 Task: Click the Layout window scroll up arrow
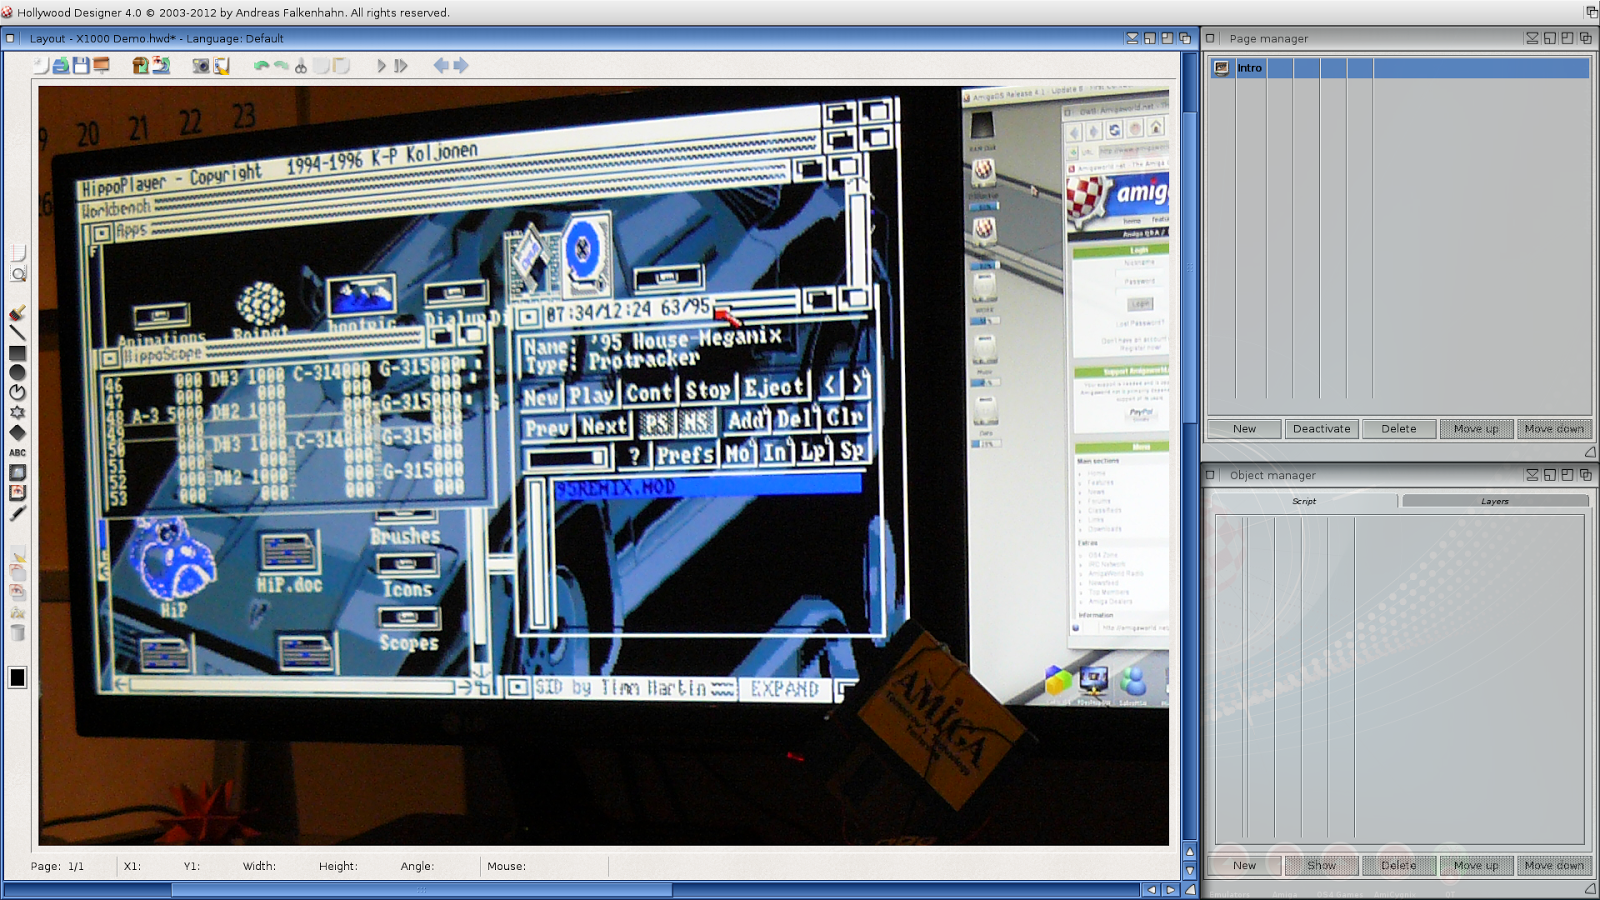pyautogui.click(x=1190, y=851)
